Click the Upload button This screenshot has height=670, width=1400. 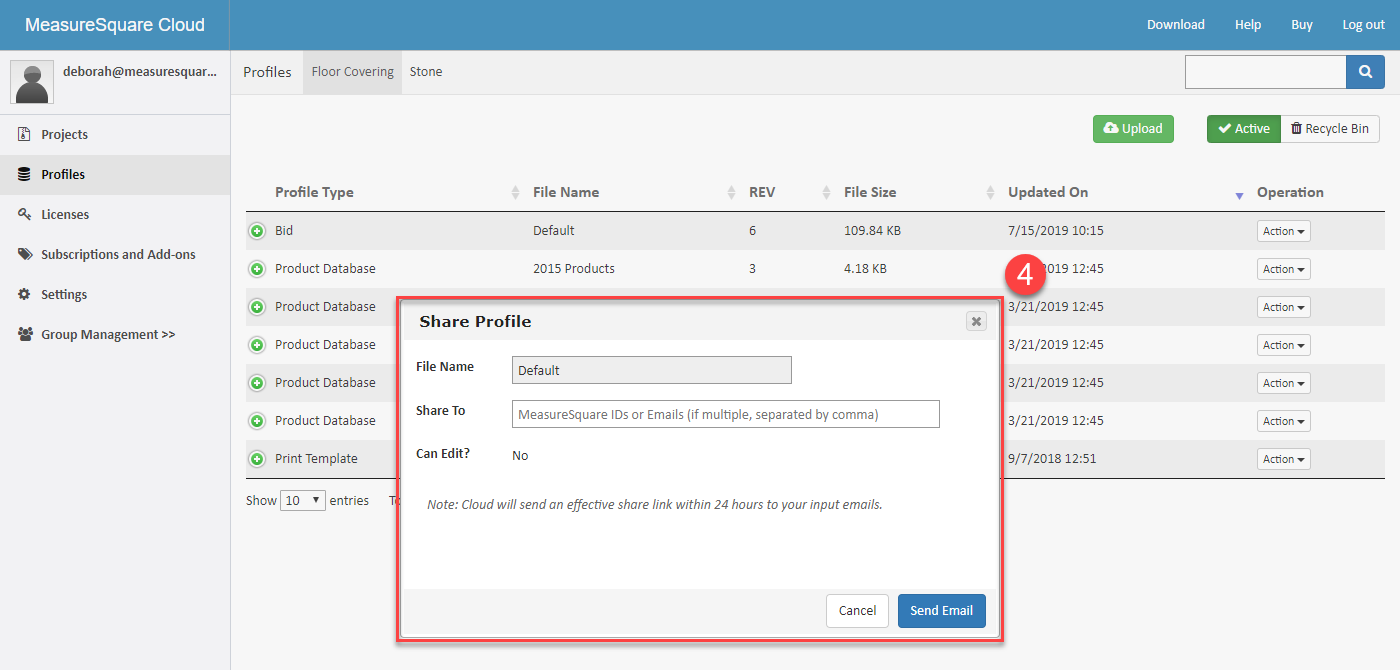coord(1133,128)
